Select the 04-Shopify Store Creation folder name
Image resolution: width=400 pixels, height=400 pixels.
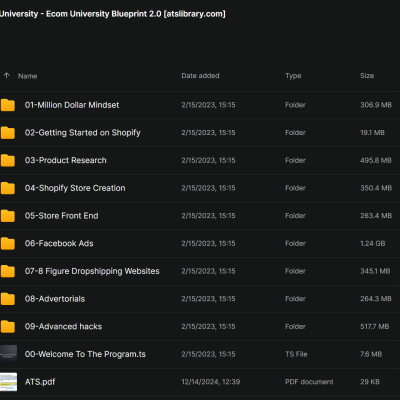[x=75, y=188]
